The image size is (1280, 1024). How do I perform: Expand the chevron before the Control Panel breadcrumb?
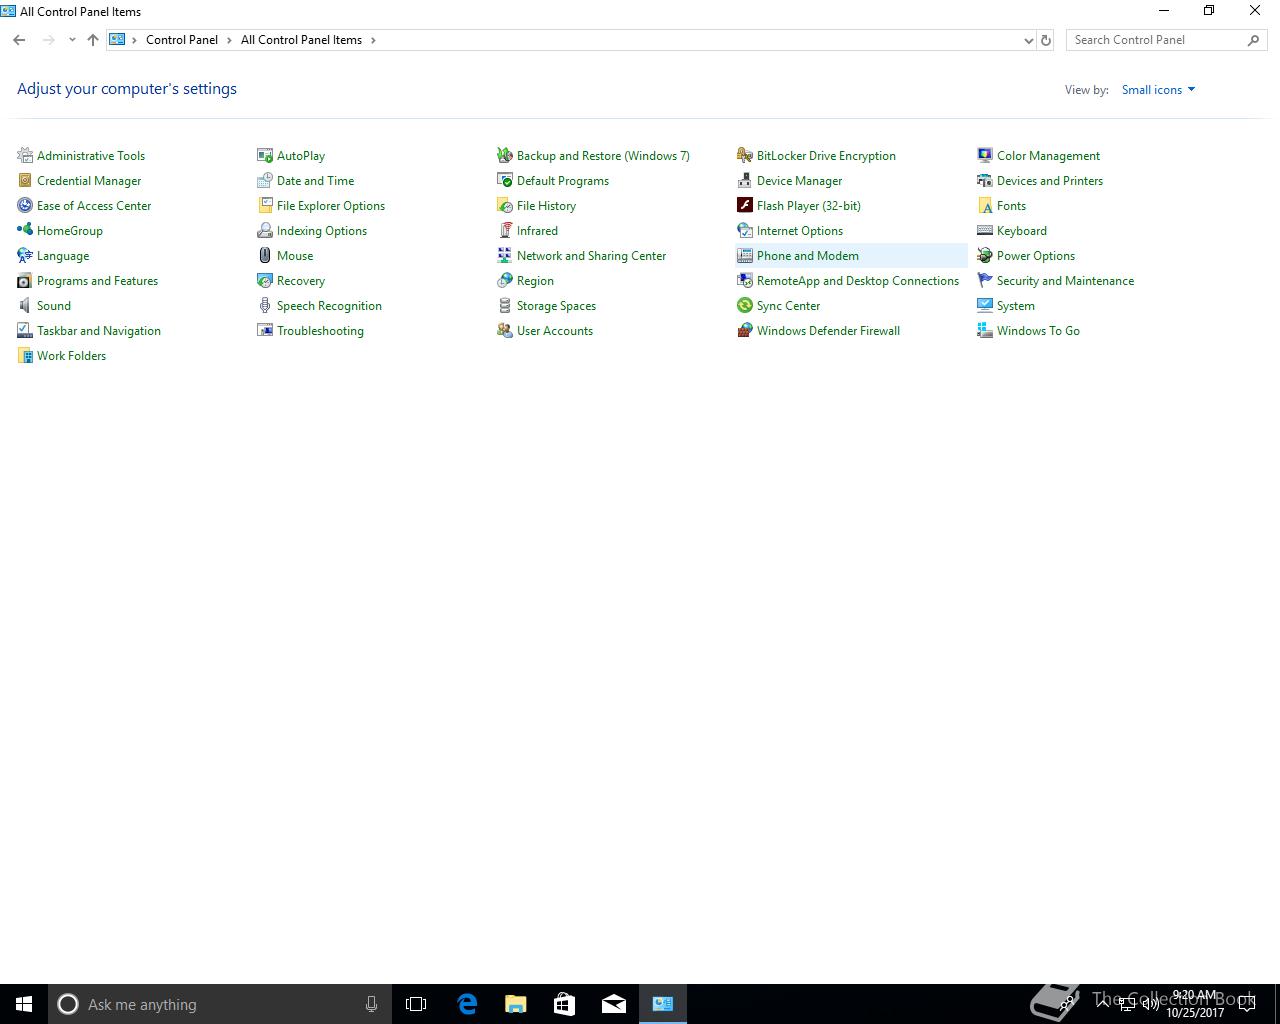pos(135,40)
